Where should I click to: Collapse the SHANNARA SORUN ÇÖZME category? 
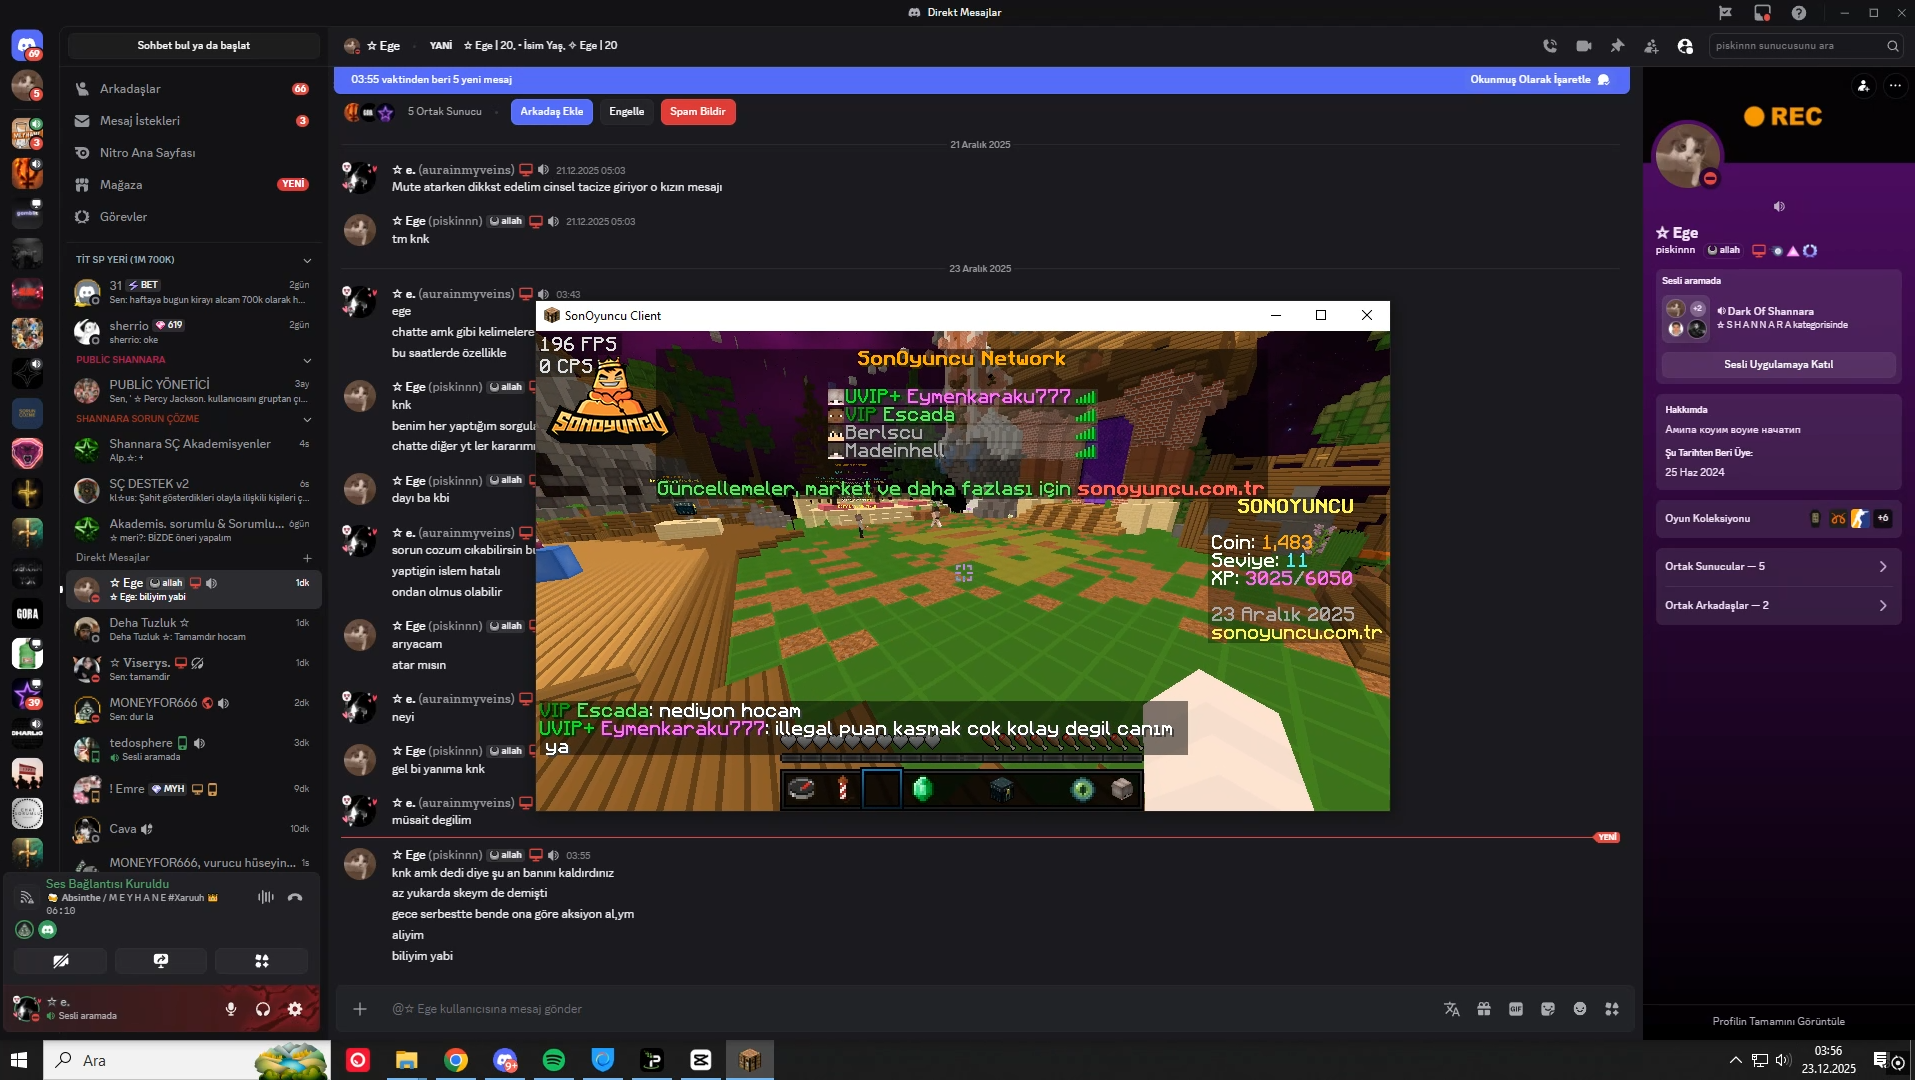(307, 419)
